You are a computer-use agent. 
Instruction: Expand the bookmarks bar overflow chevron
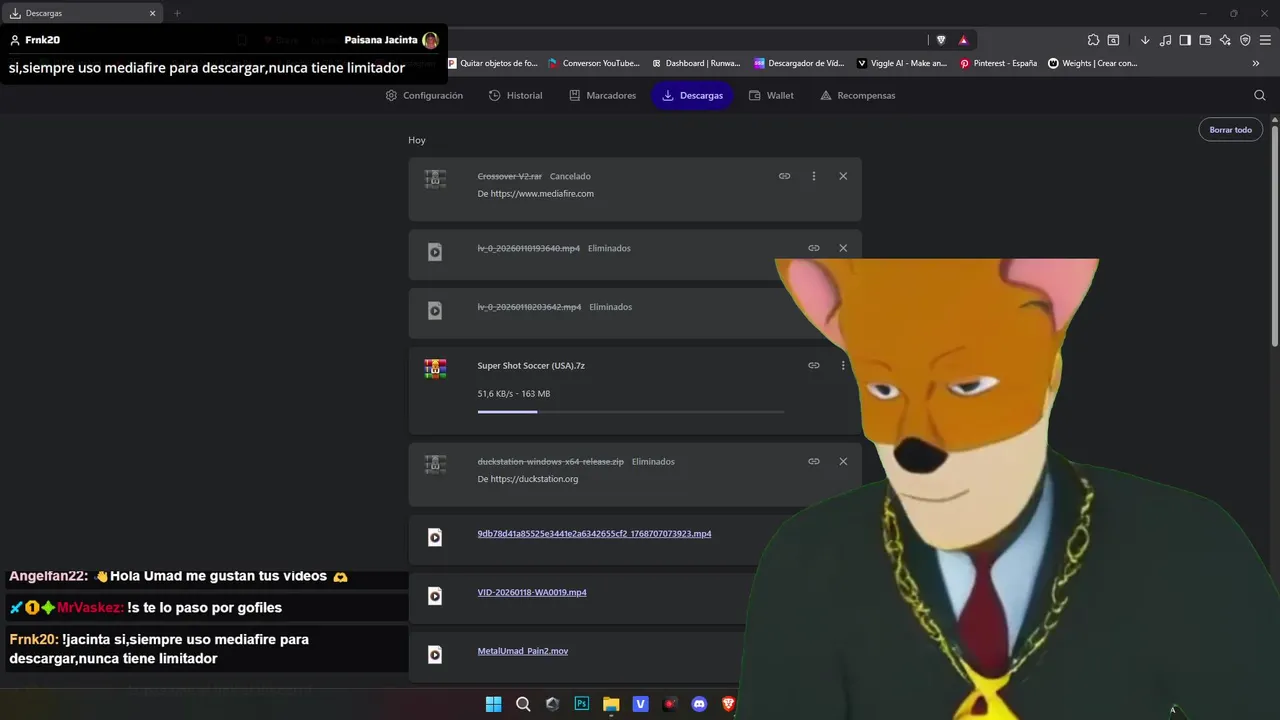(1256, 63)
